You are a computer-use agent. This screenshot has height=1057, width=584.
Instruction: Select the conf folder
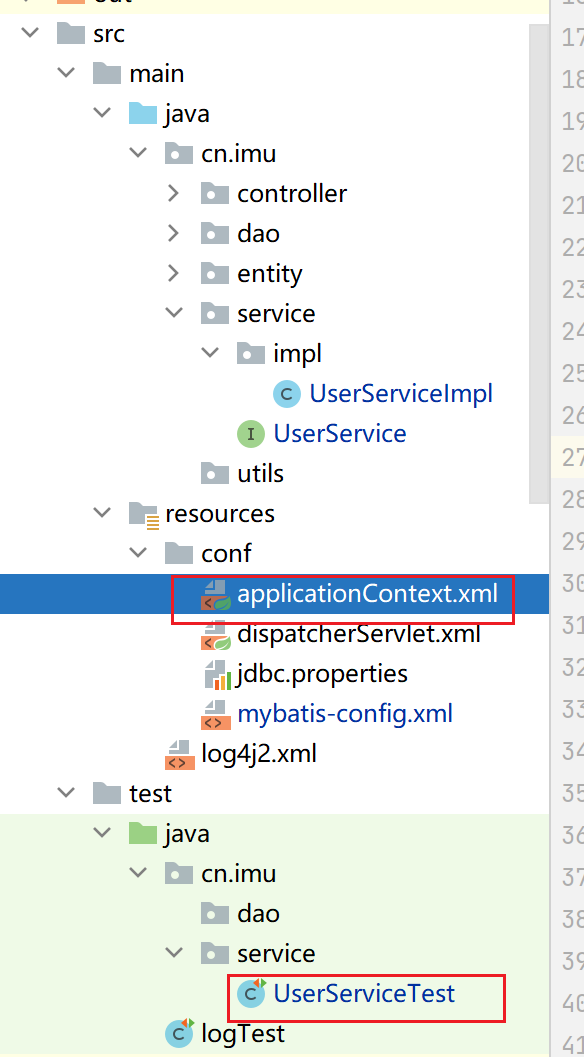point(226,553)
